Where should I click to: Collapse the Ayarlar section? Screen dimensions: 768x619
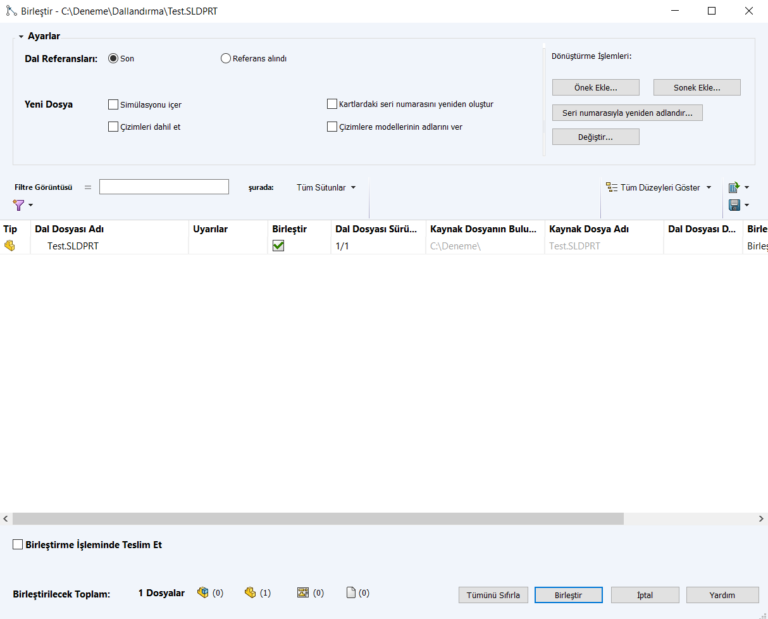tap(21, 36)
